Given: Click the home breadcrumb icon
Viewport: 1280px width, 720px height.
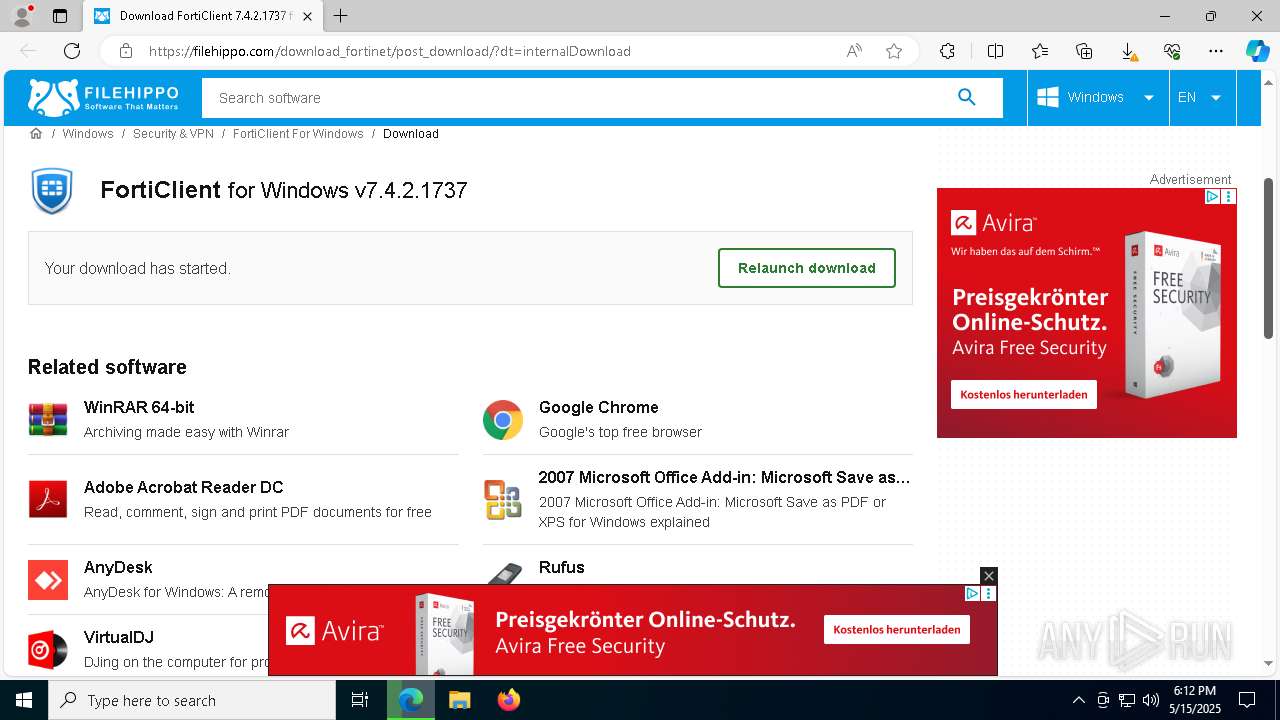Looking at the screenshot, I should point(36,133).
